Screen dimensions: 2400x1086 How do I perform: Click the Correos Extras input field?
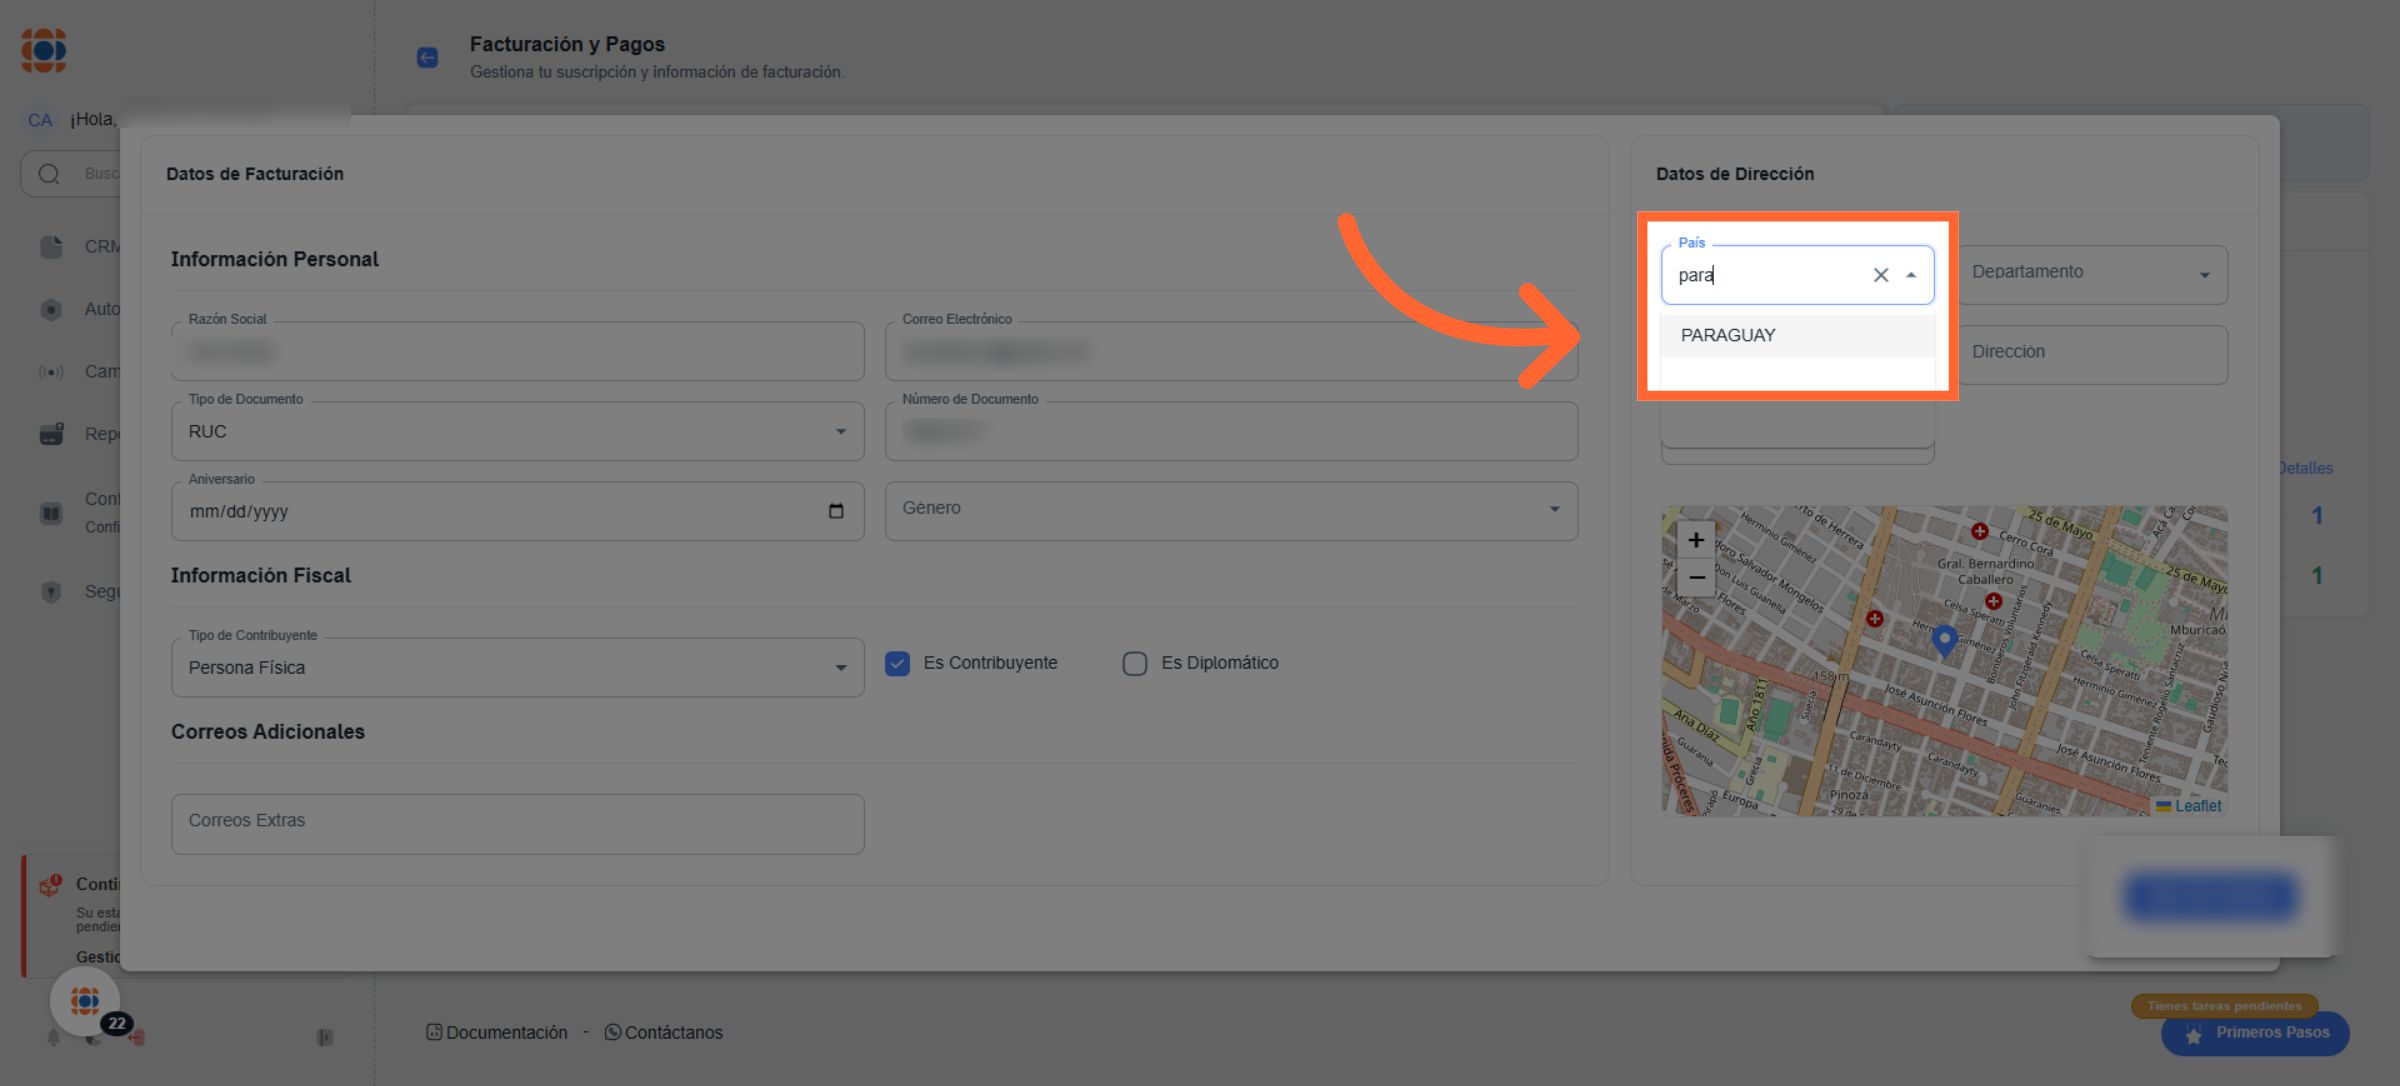517,823
